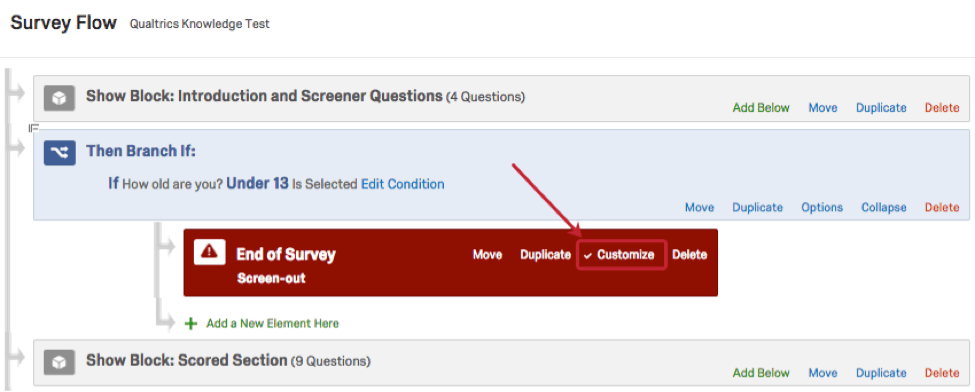This screenshot has width=975, height=392.
Task: Duplicate the Introduction and Screener Questions block
Action: tap(881, 108)
